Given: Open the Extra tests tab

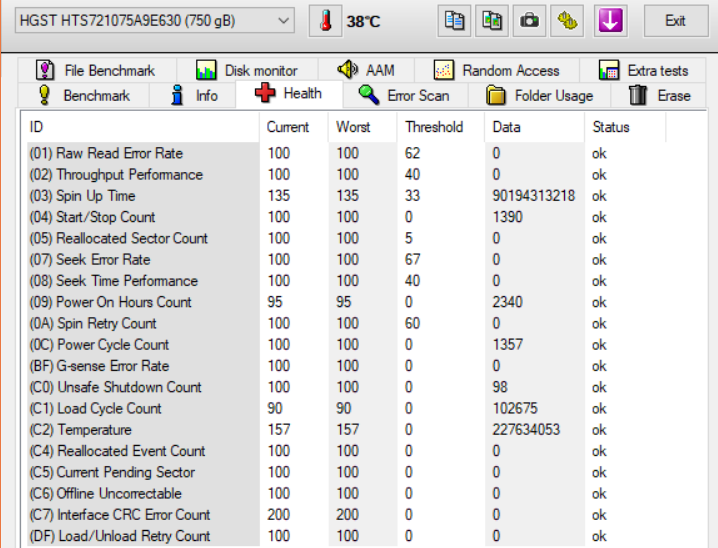Looking at the screenshot, I should click(643, 71).
